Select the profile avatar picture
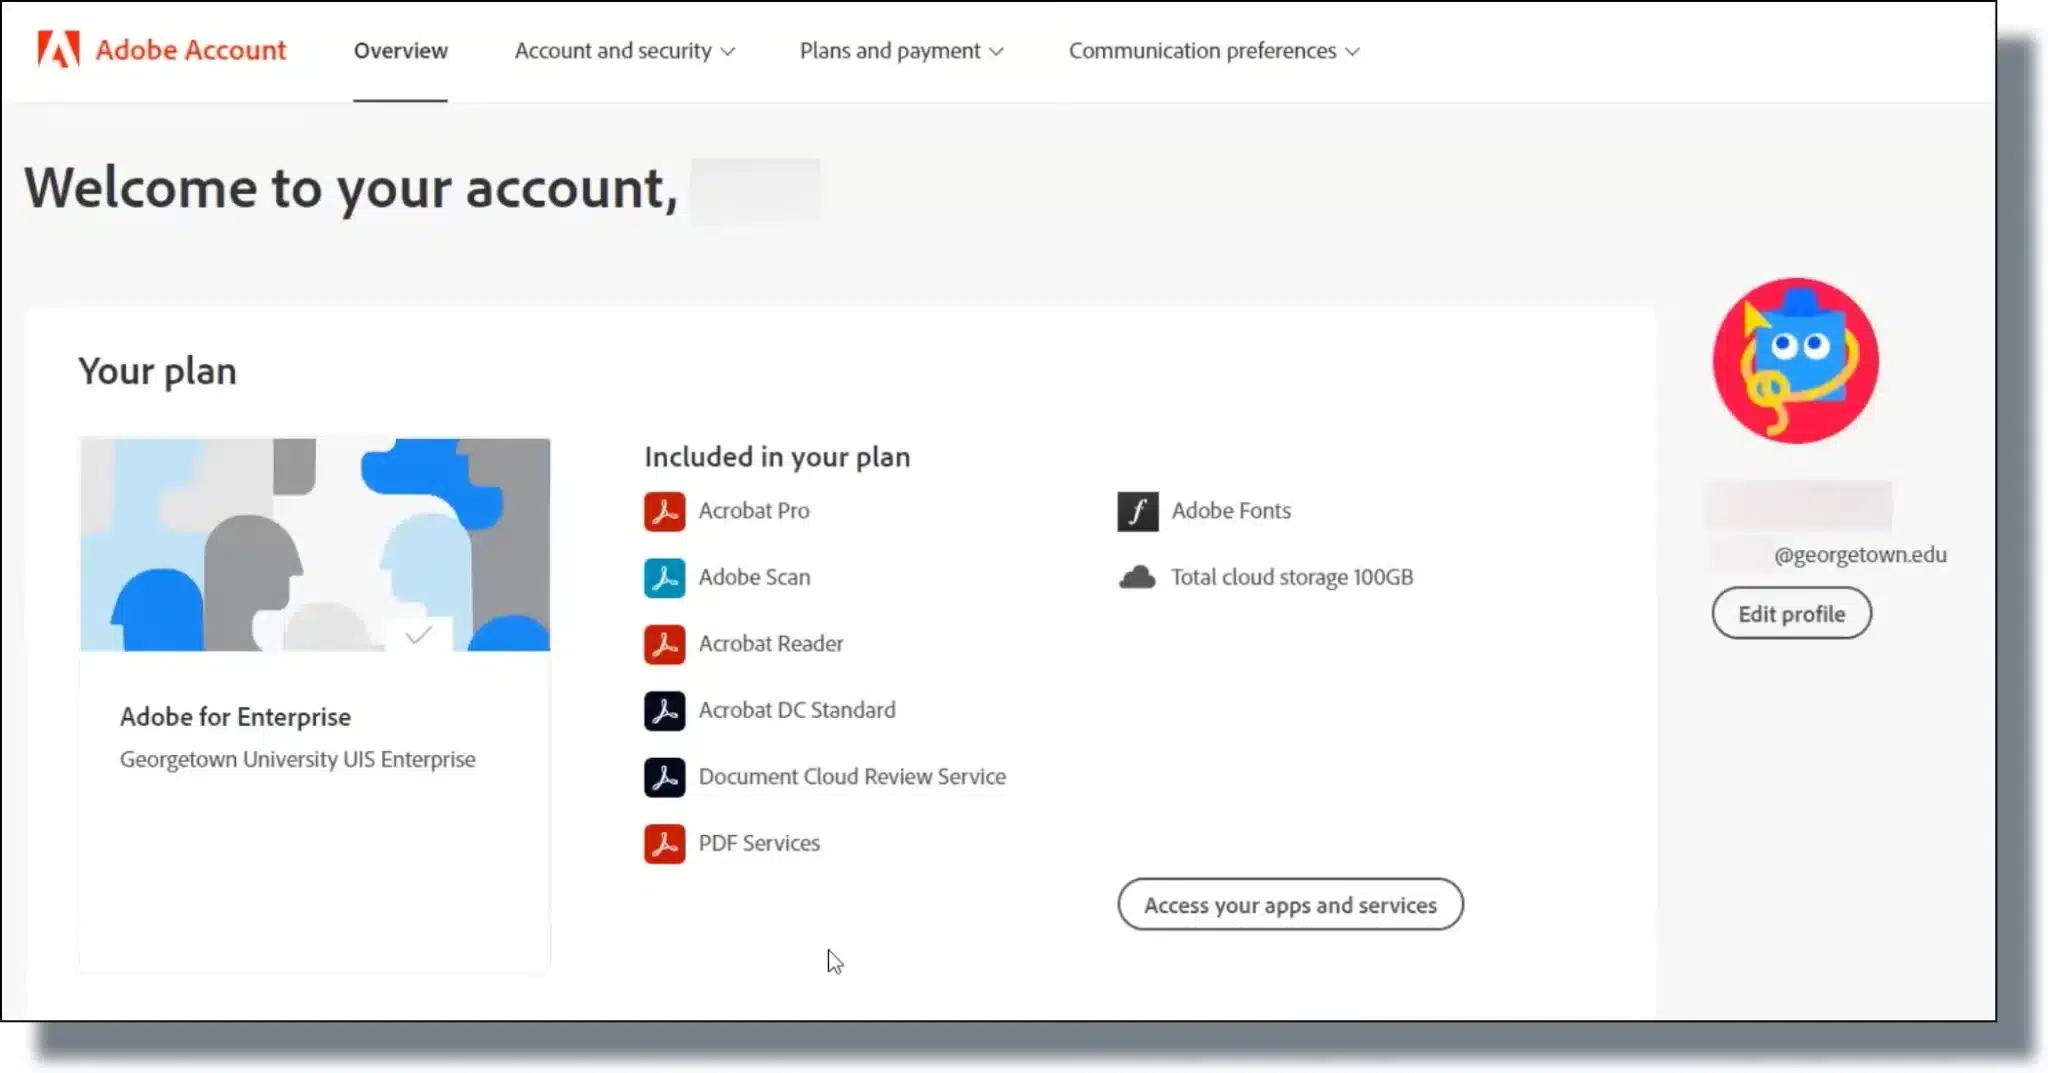This screenshot has width=2048, height=1073. pyautogui.click(x=1795, y=361)
